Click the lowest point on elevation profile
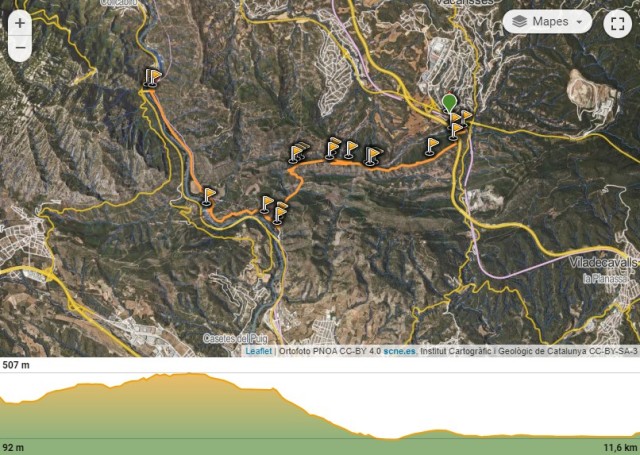This screenshot has height=455, width=640. coord(392,439)
